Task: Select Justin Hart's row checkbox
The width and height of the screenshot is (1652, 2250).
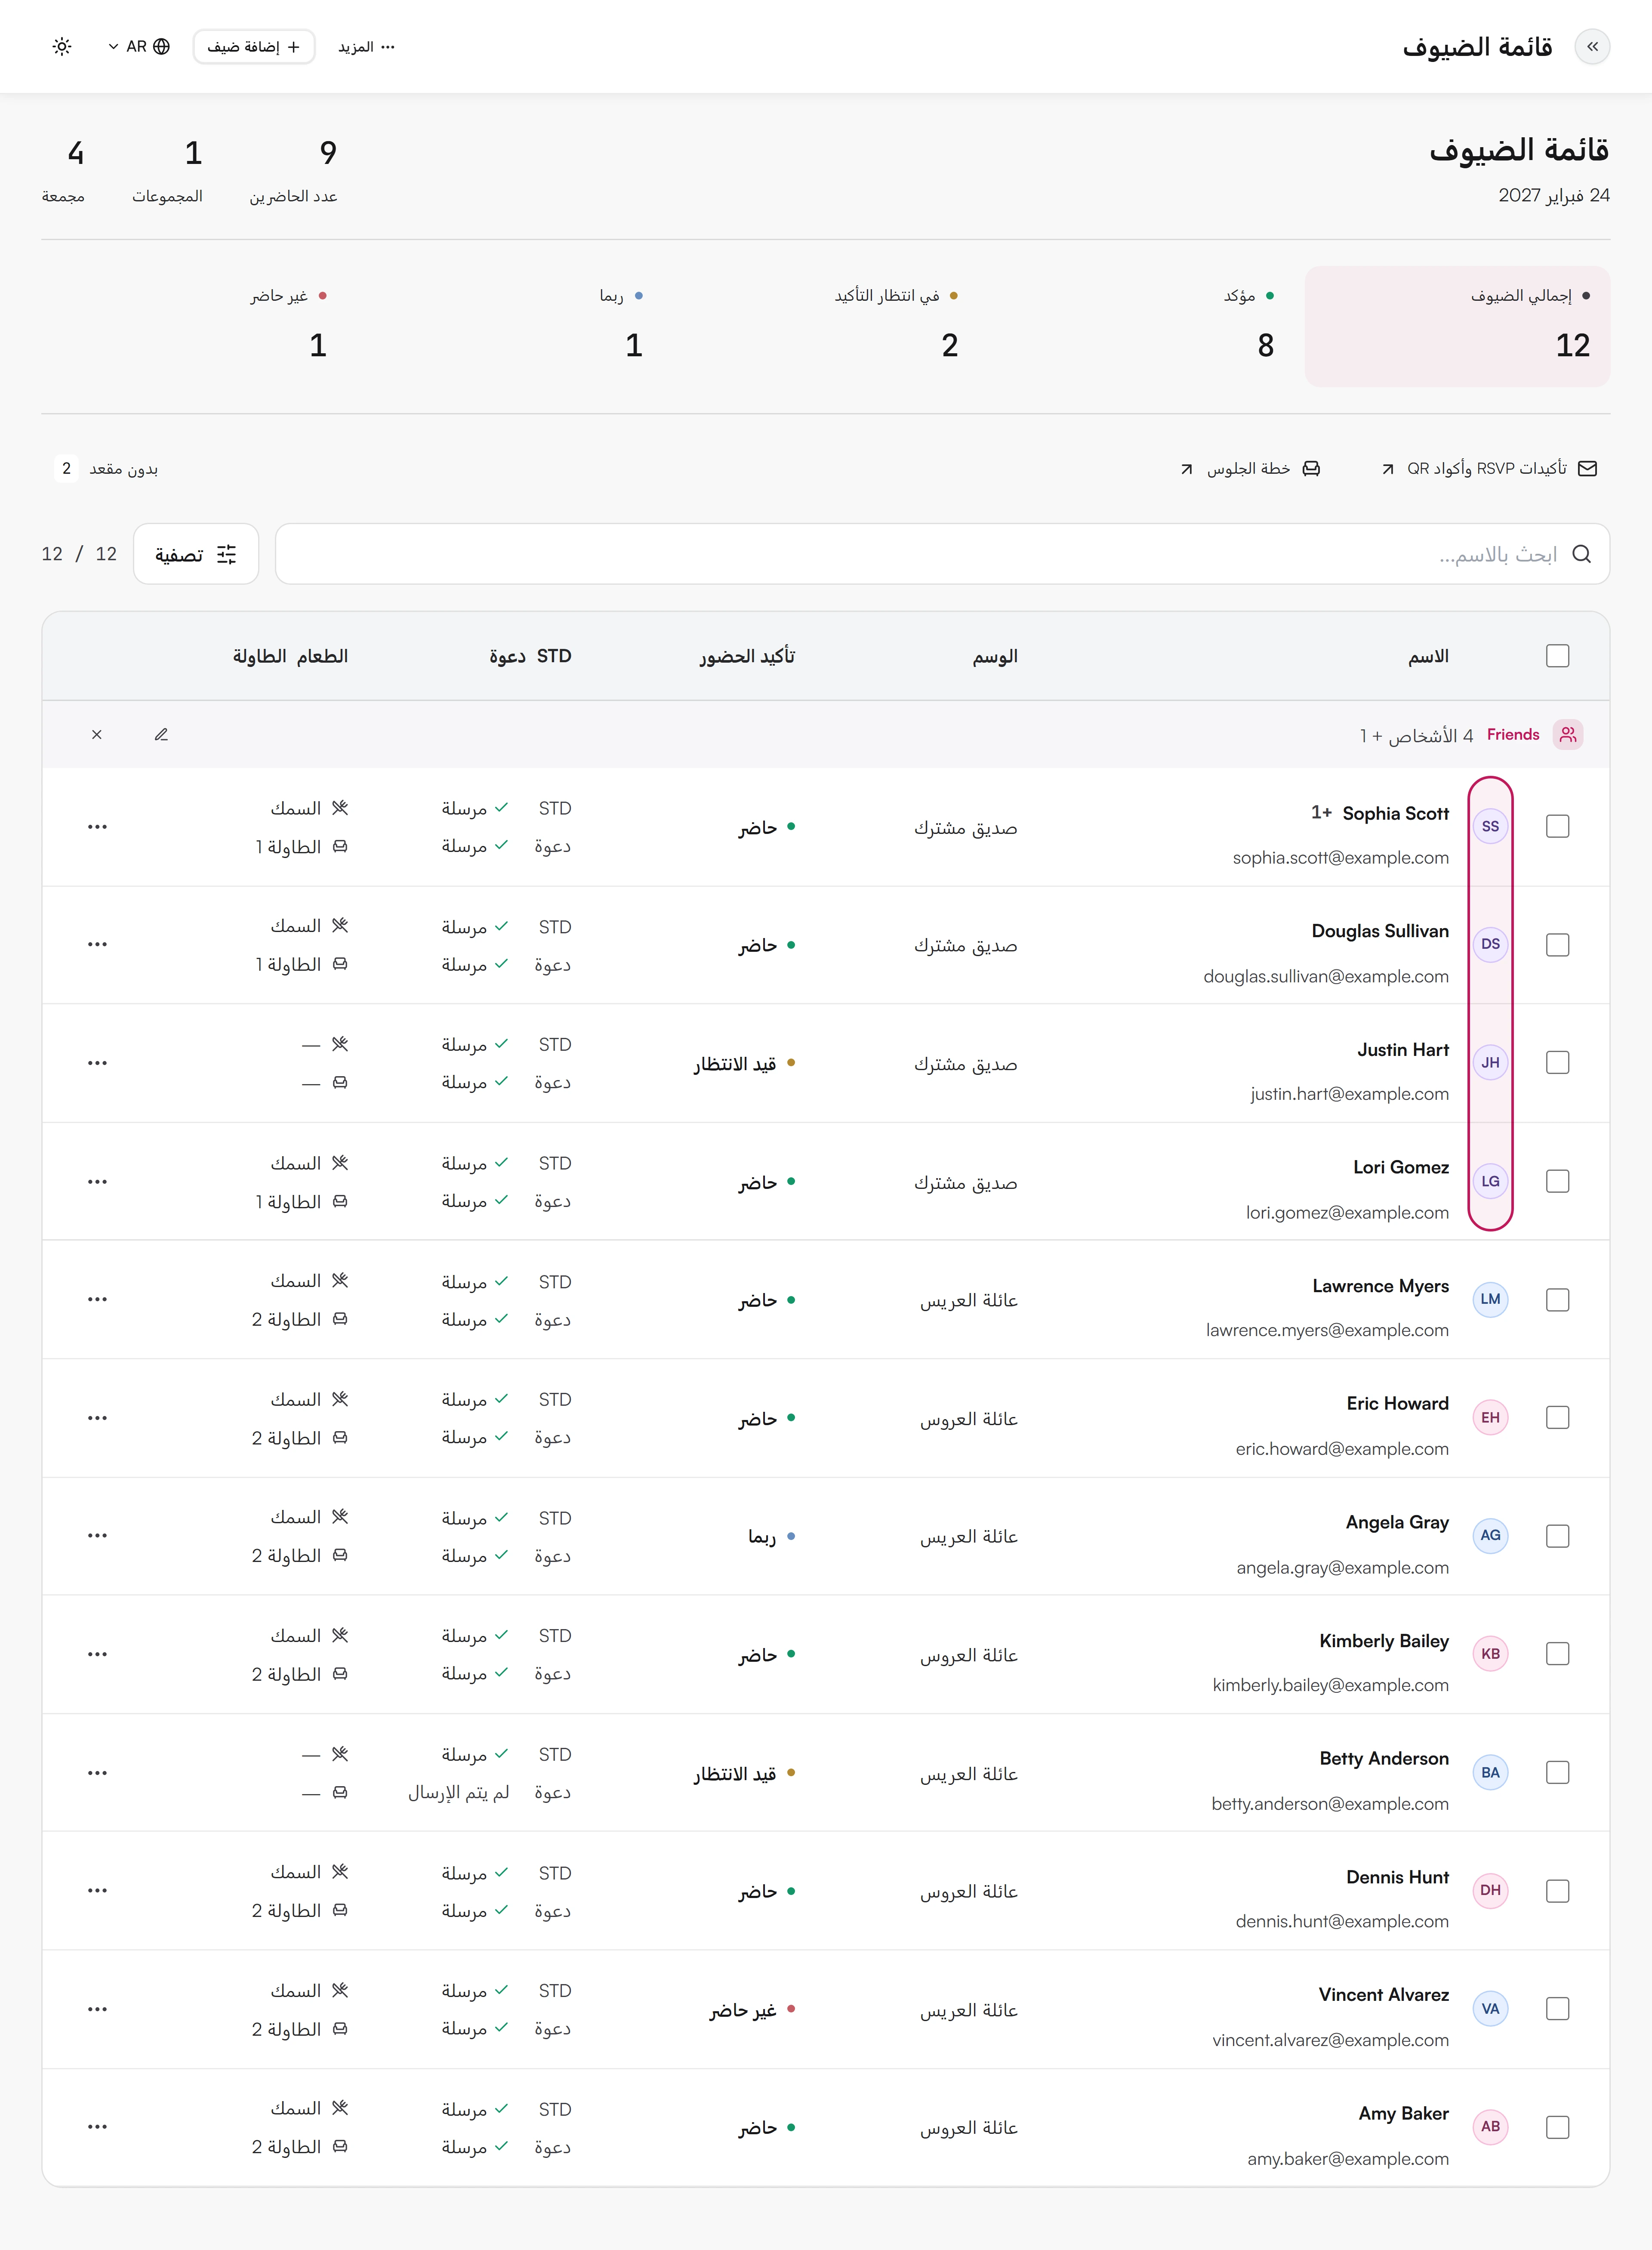Action: point(1557,1063)
